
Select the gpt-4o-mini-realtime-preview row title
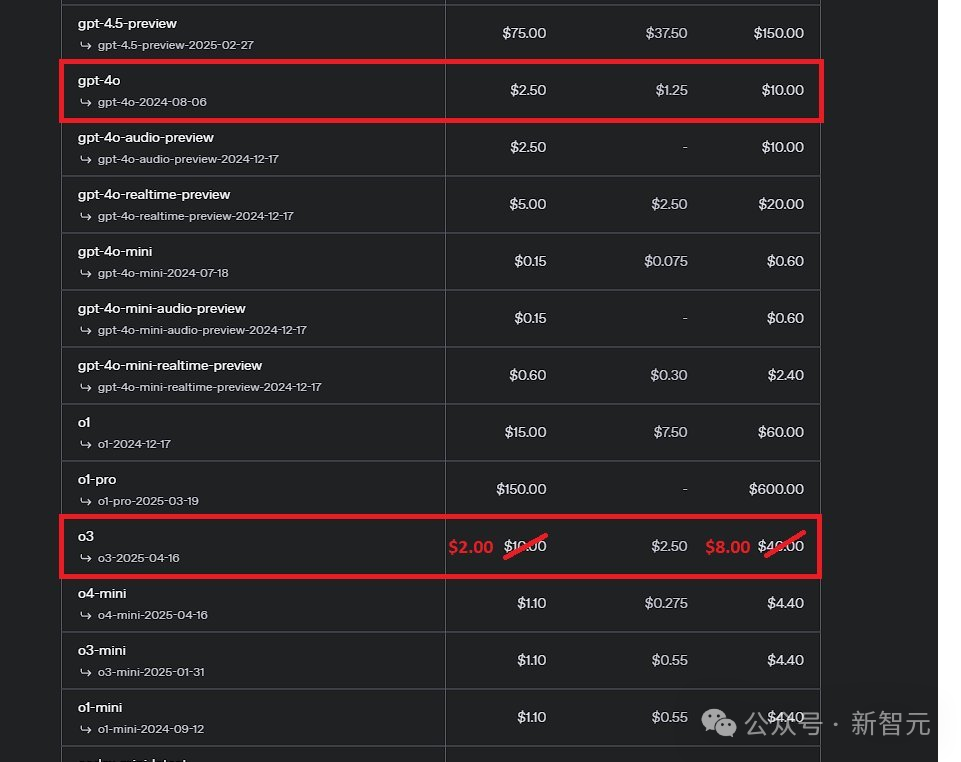[x=169, y=365]
